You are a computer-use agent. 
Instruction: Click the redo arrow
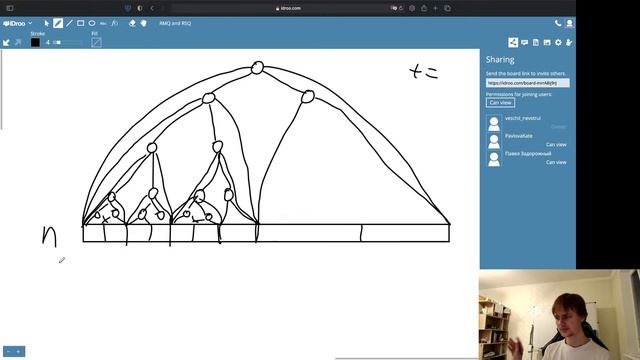(x=18, y=42)
